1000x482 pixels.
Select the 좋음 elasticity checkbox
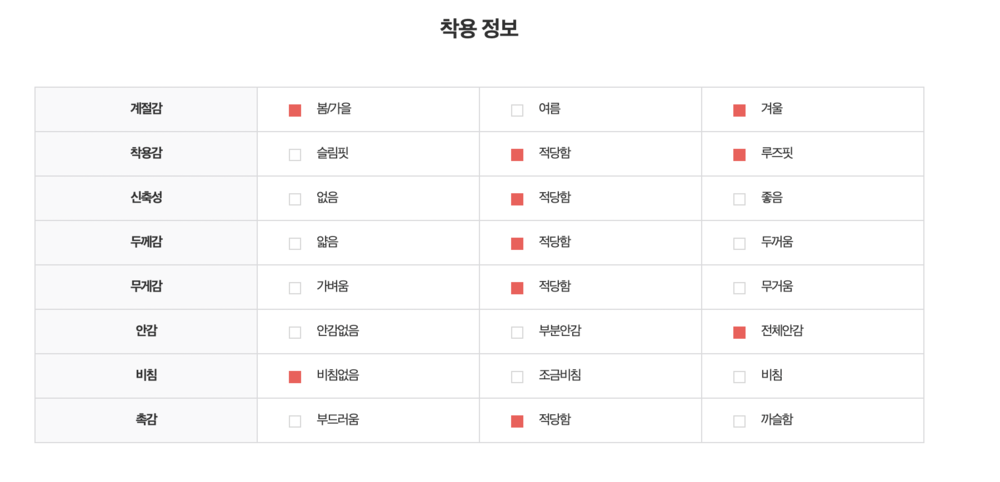point(739,199)
